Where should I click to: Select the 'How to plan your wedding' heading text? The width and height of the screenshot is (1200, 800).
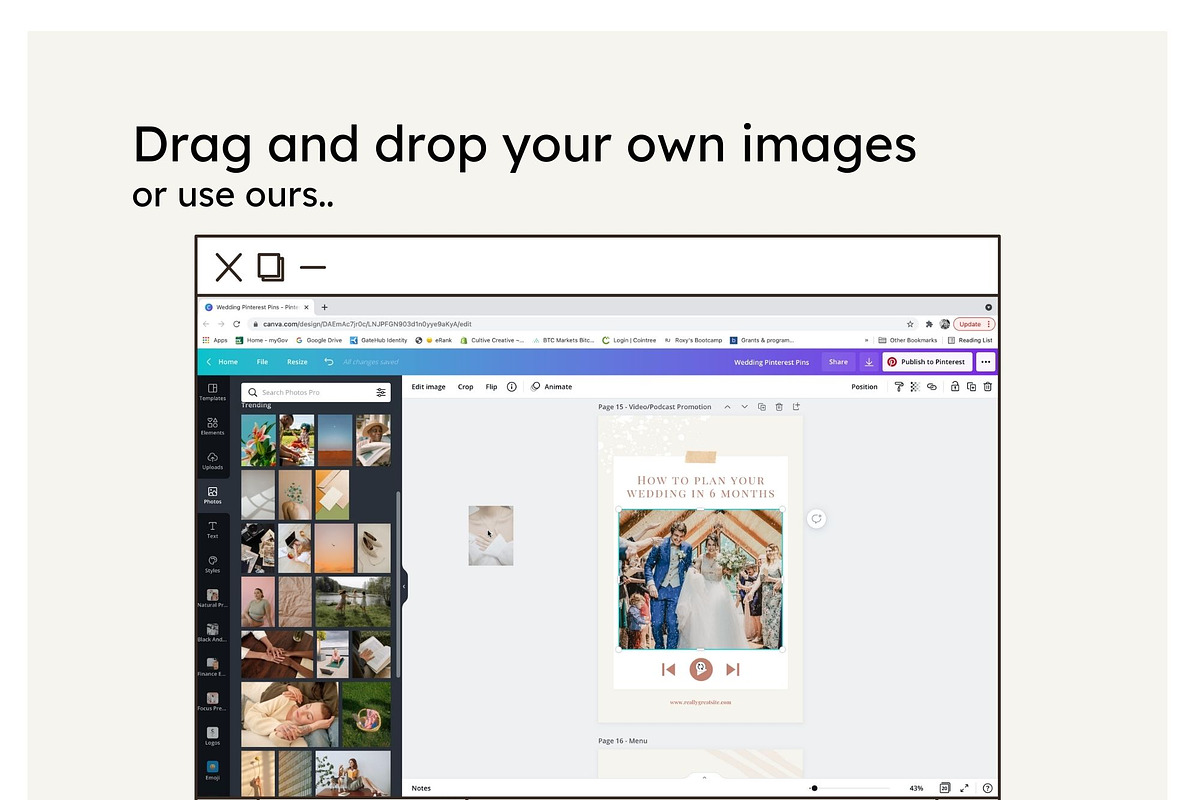coord(700,486)
